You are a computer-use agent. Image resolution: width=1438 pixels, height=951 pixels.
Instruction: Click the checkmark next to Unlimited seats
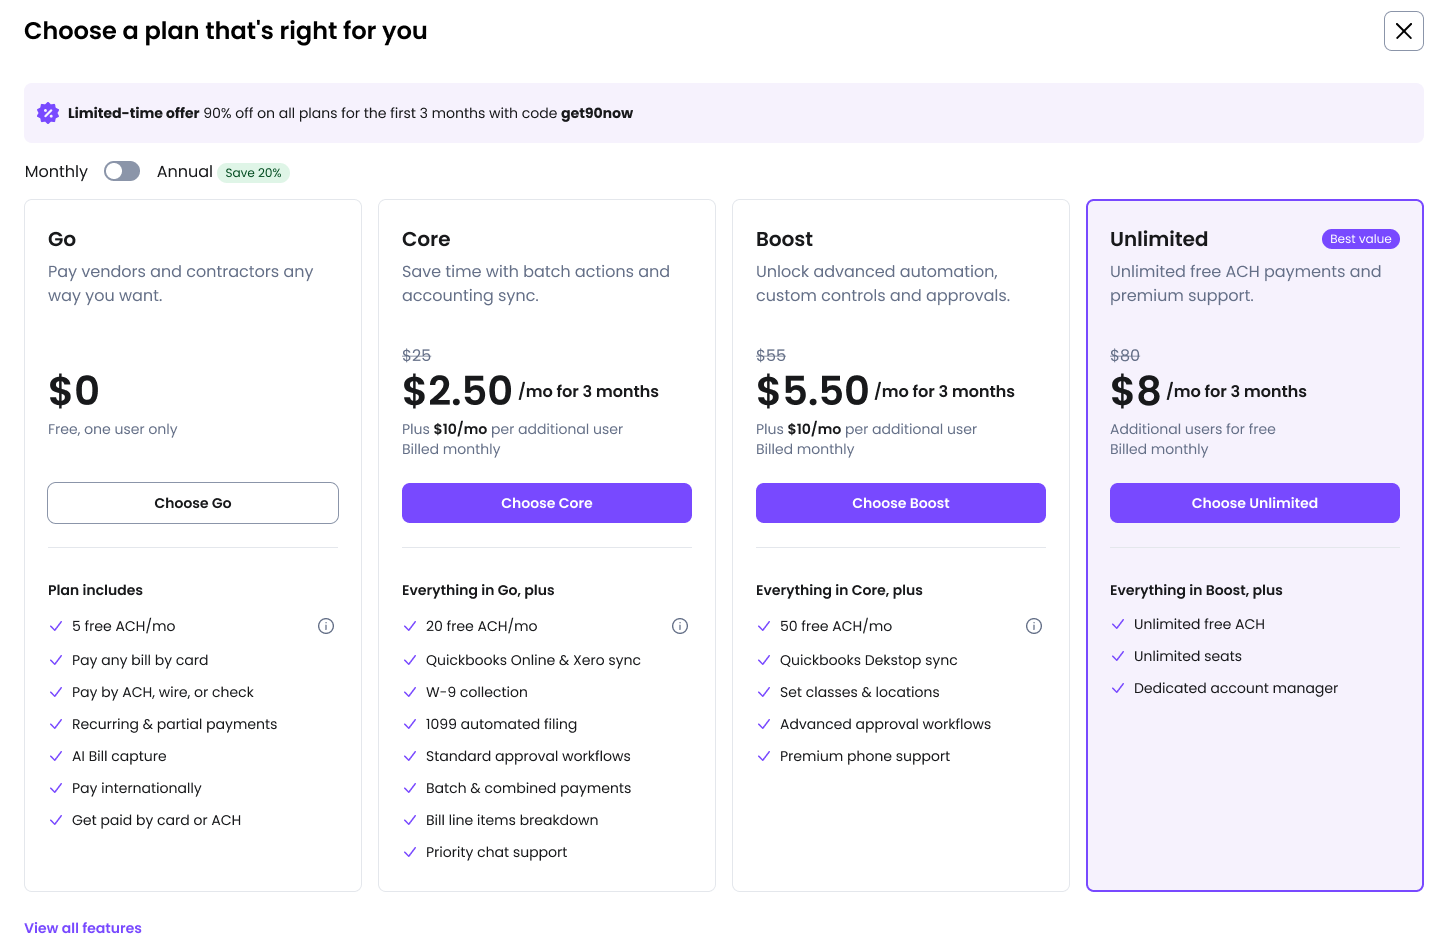1118,656
